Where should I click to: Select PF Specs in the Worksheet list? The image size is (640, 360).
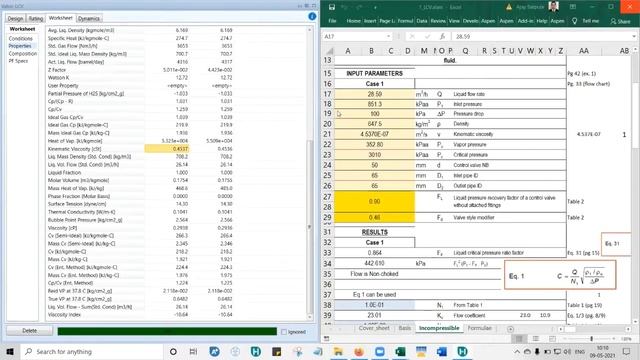tap(18, 61)
